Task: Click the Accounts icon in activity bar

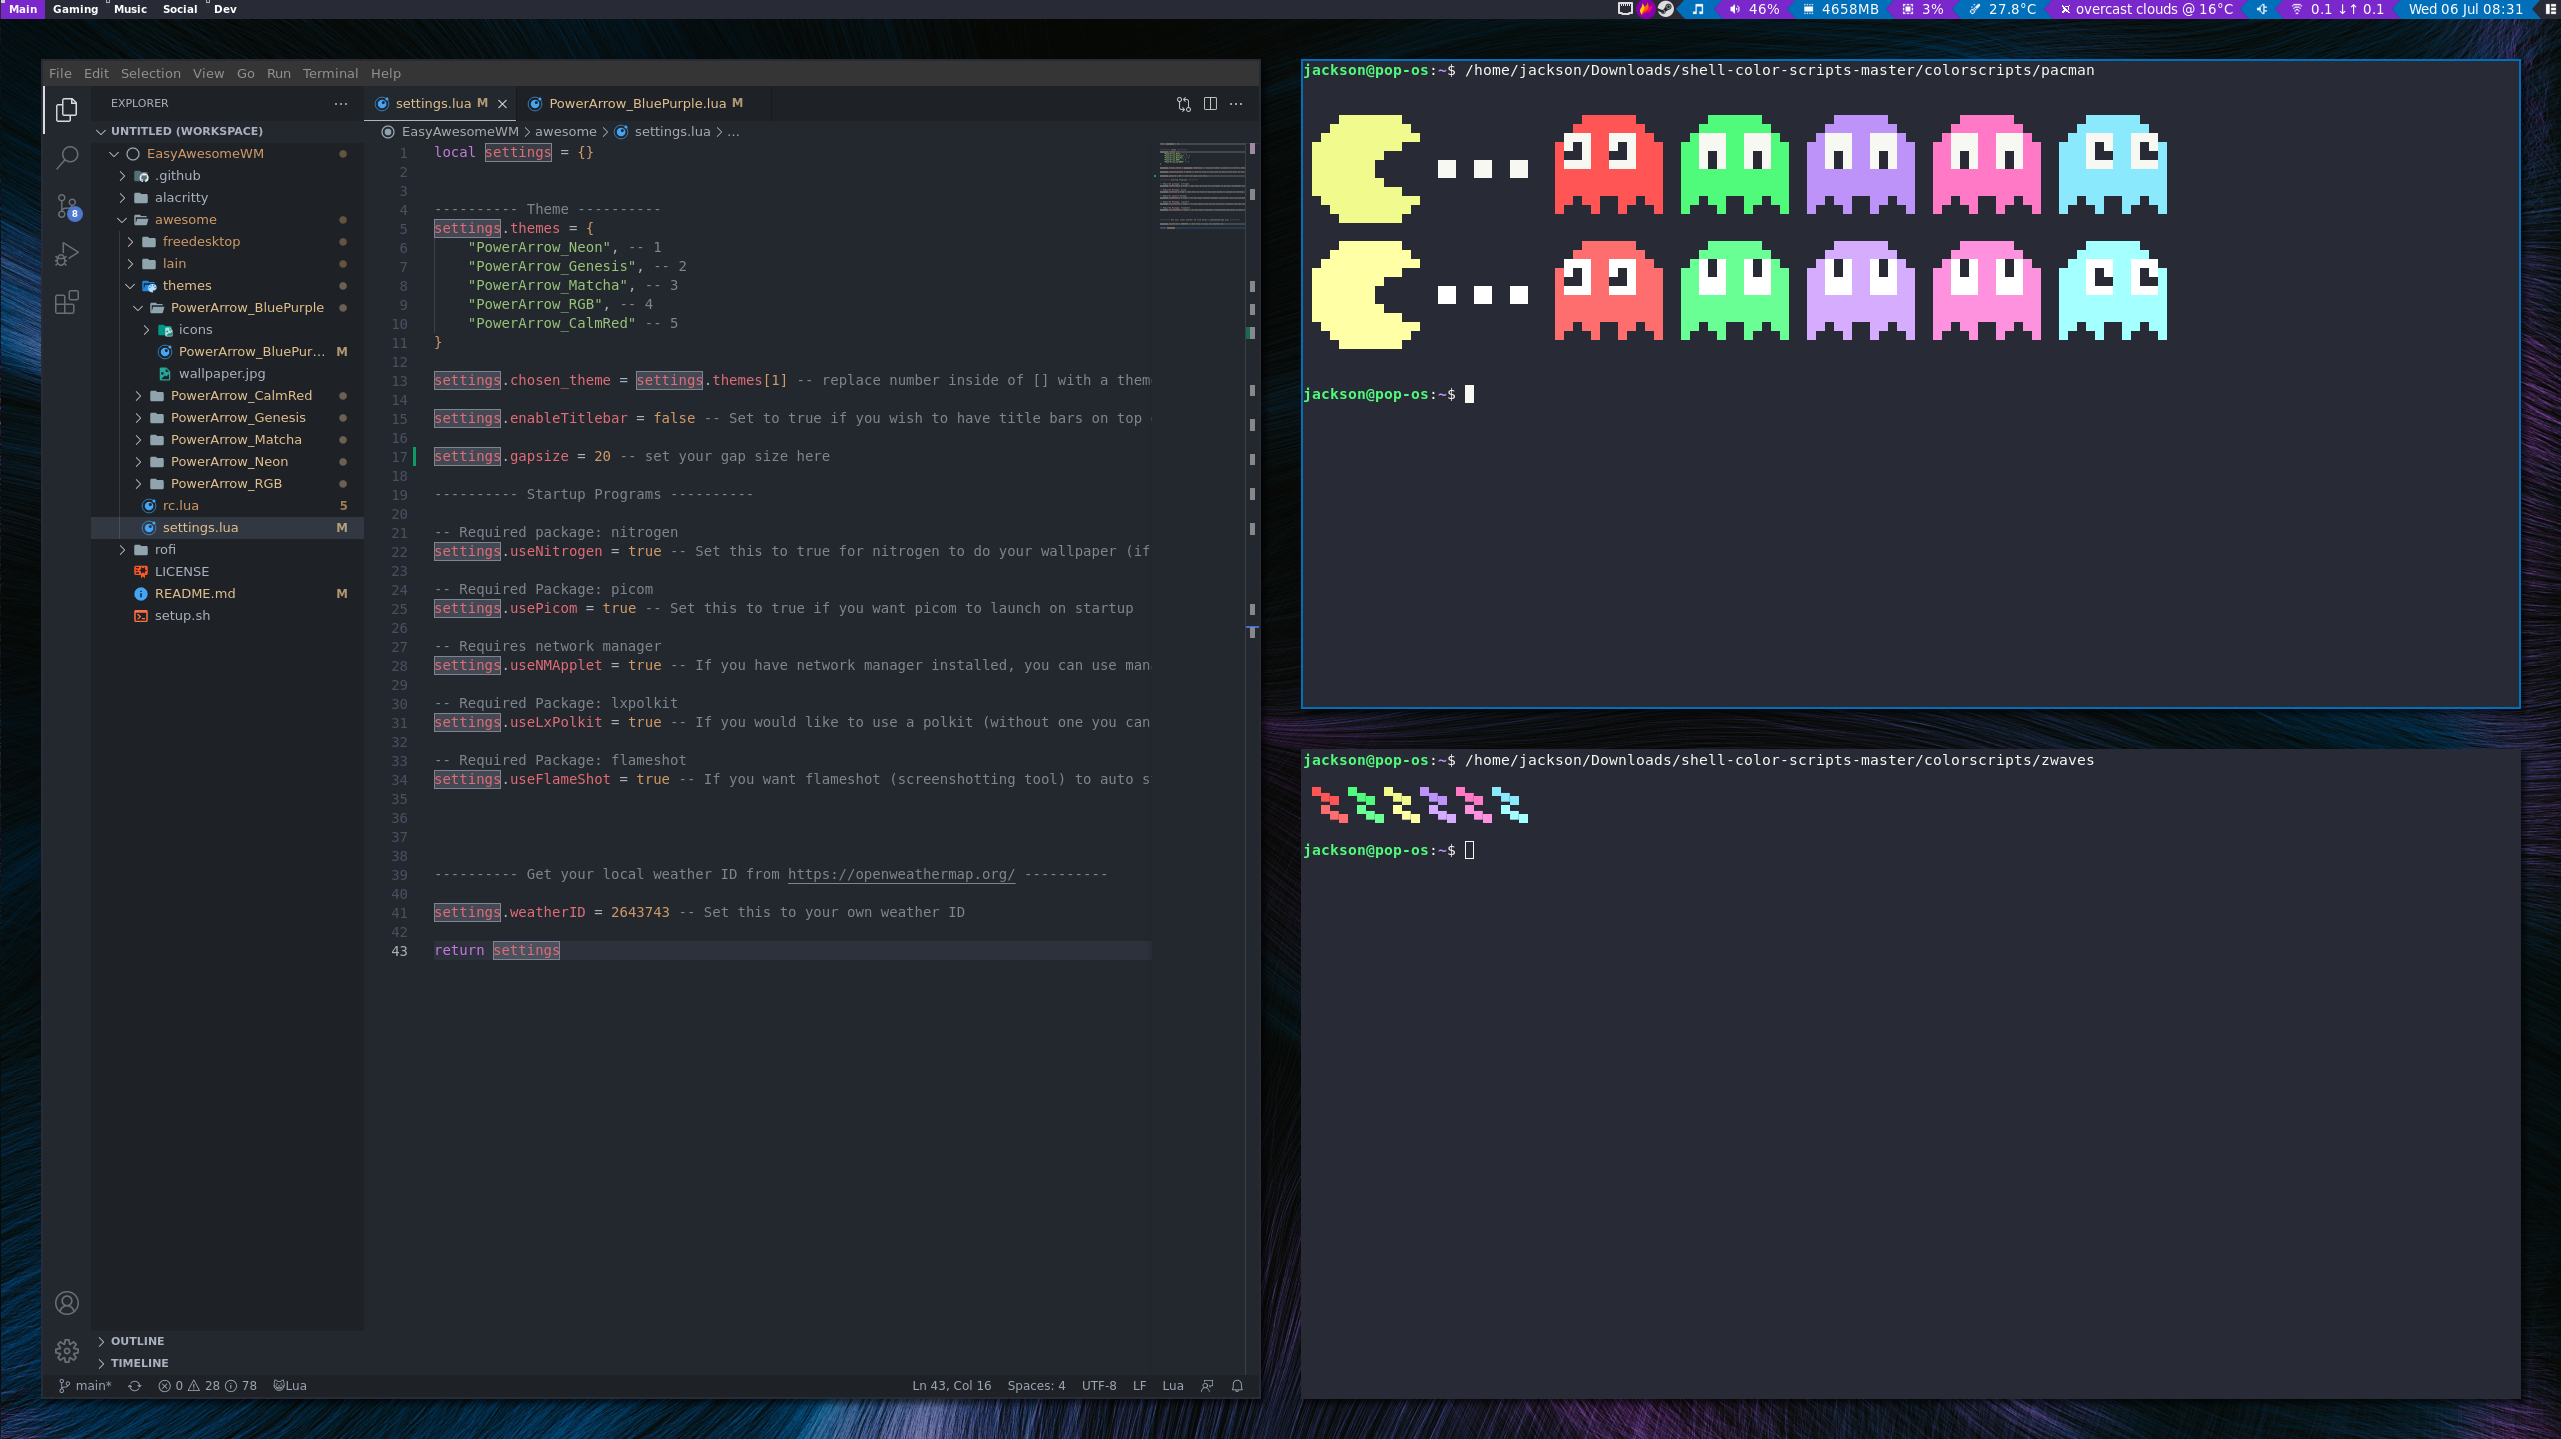Action: (67, 1303)
